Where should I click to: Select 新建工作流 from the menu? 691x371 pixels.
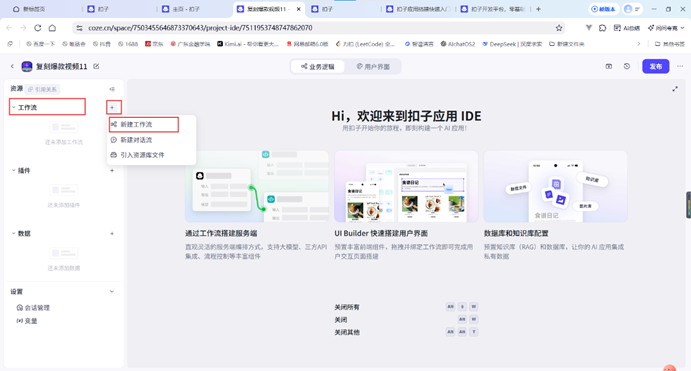point(144,125)
